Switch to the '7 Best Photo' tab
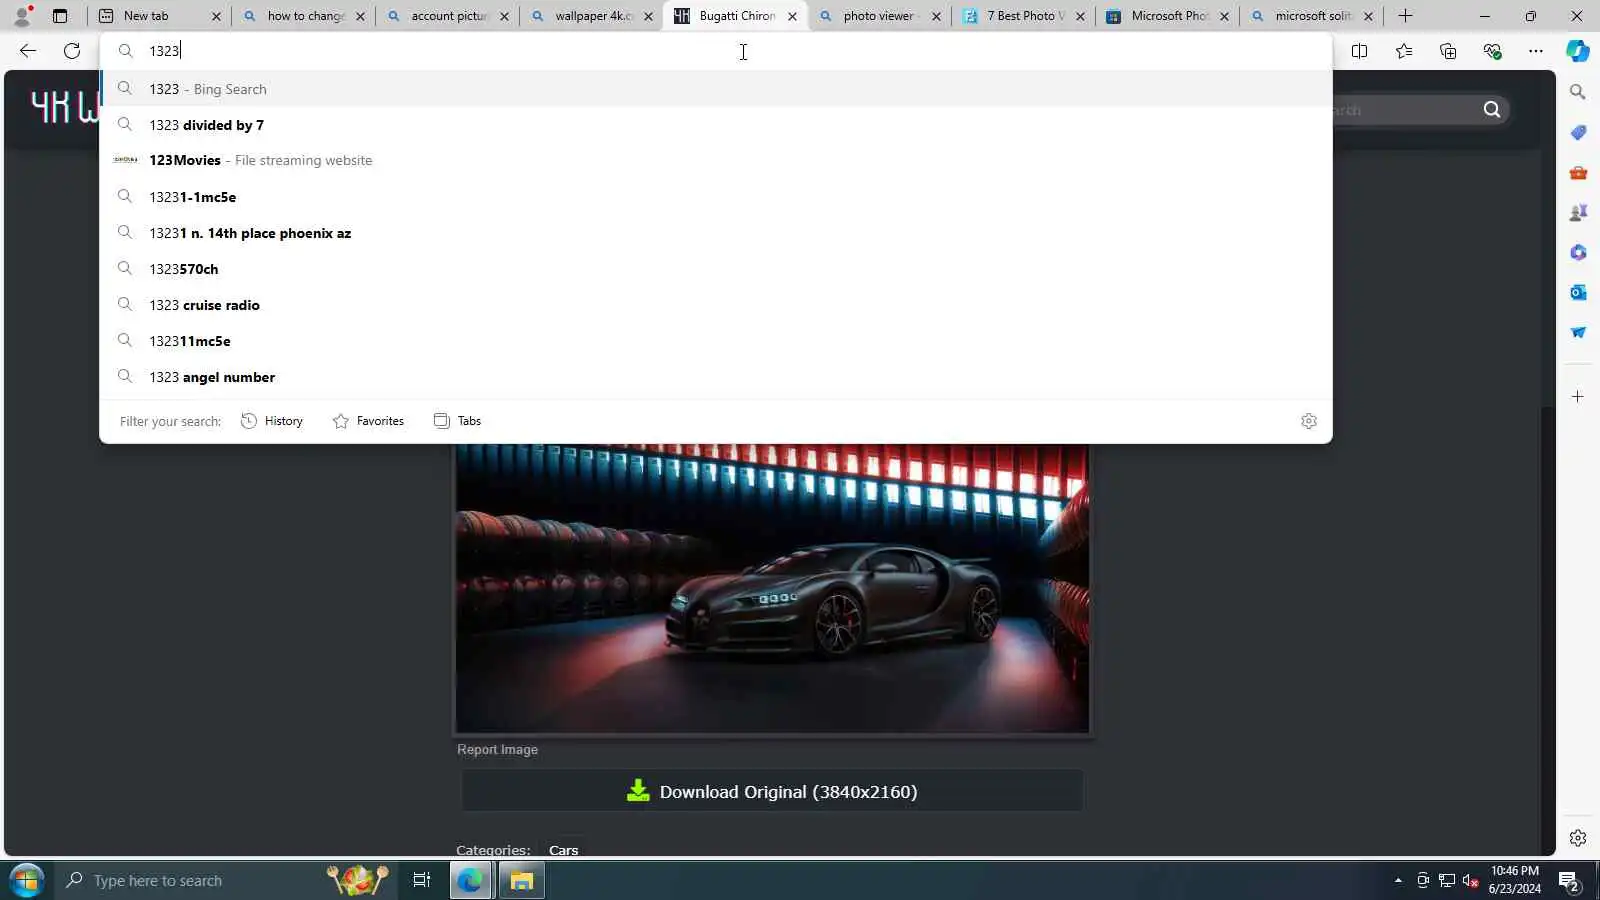This screenshot has height=900, width=1600. click(1023, 16)
